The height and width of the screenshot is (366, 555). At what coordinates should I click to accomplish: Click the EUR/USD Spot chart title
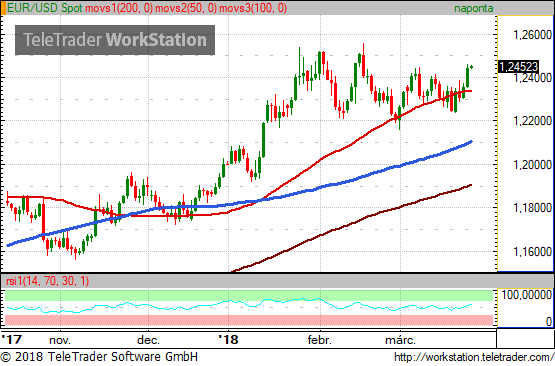pyautogui.click(x=45, y=8)
